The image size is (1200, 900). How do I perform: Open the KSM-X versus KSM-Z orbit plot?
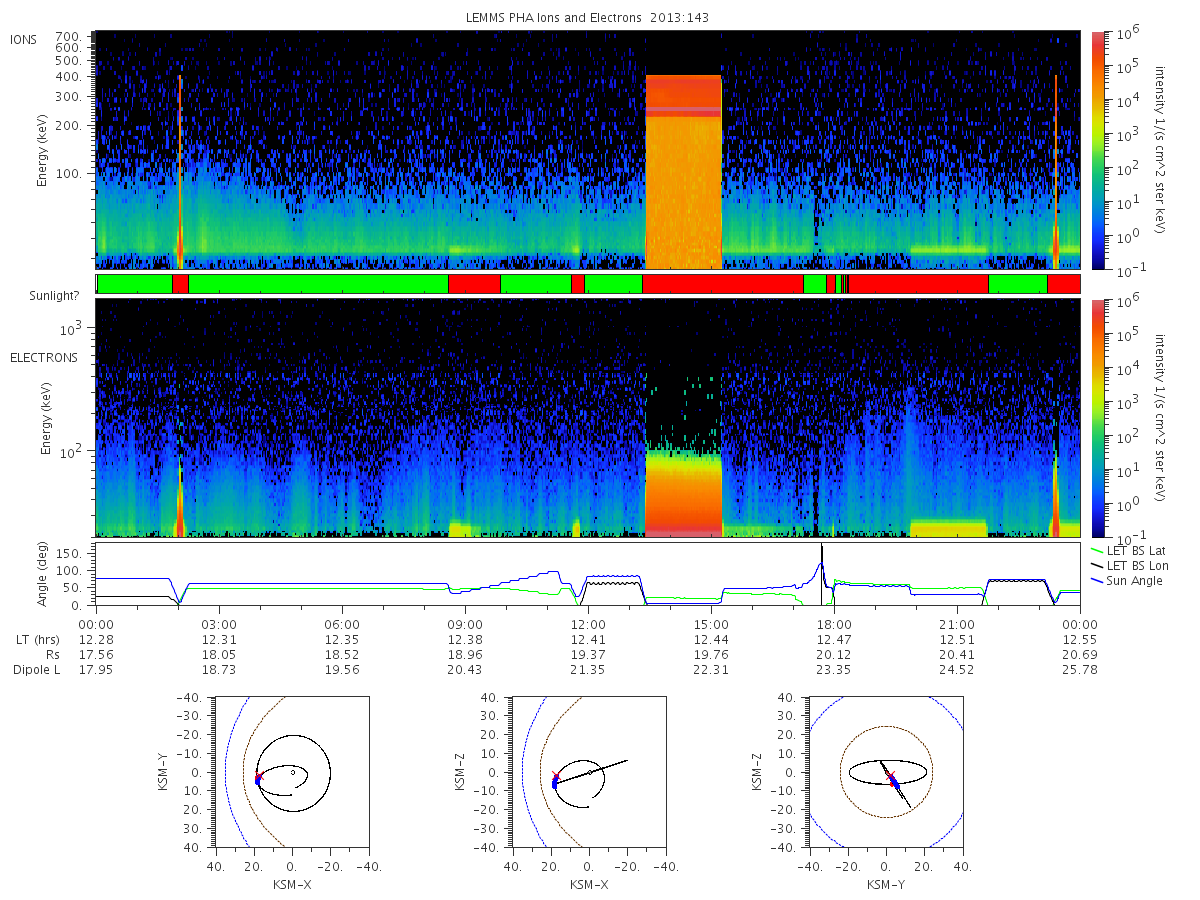pos(588,772)
